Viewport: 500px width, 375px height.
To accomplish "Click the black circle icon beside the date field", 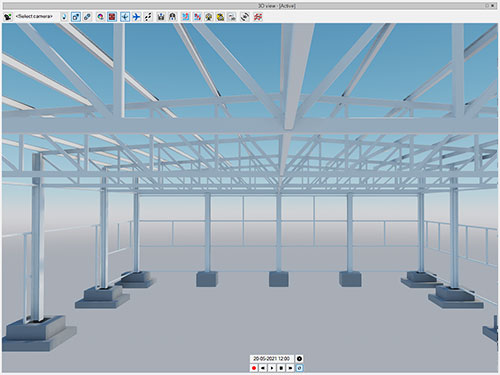I will (299, 359).
